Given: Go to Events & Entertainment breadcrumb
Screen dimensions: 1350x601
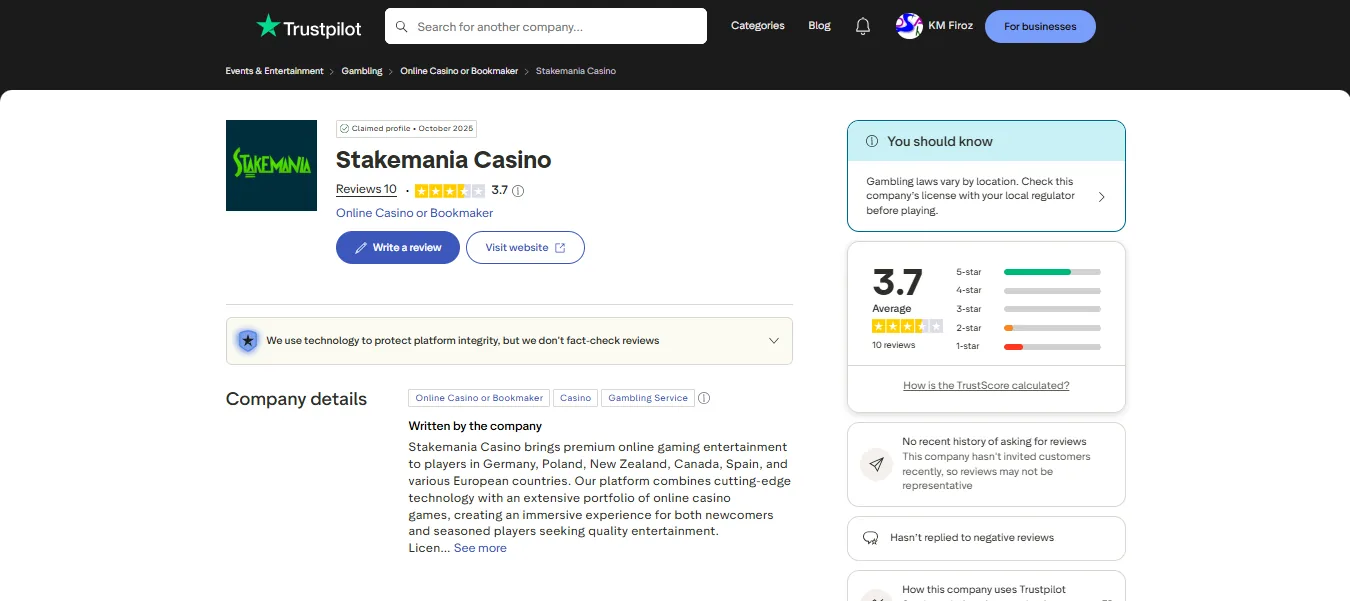Looking at the screenshot, I should click(274, 71).
